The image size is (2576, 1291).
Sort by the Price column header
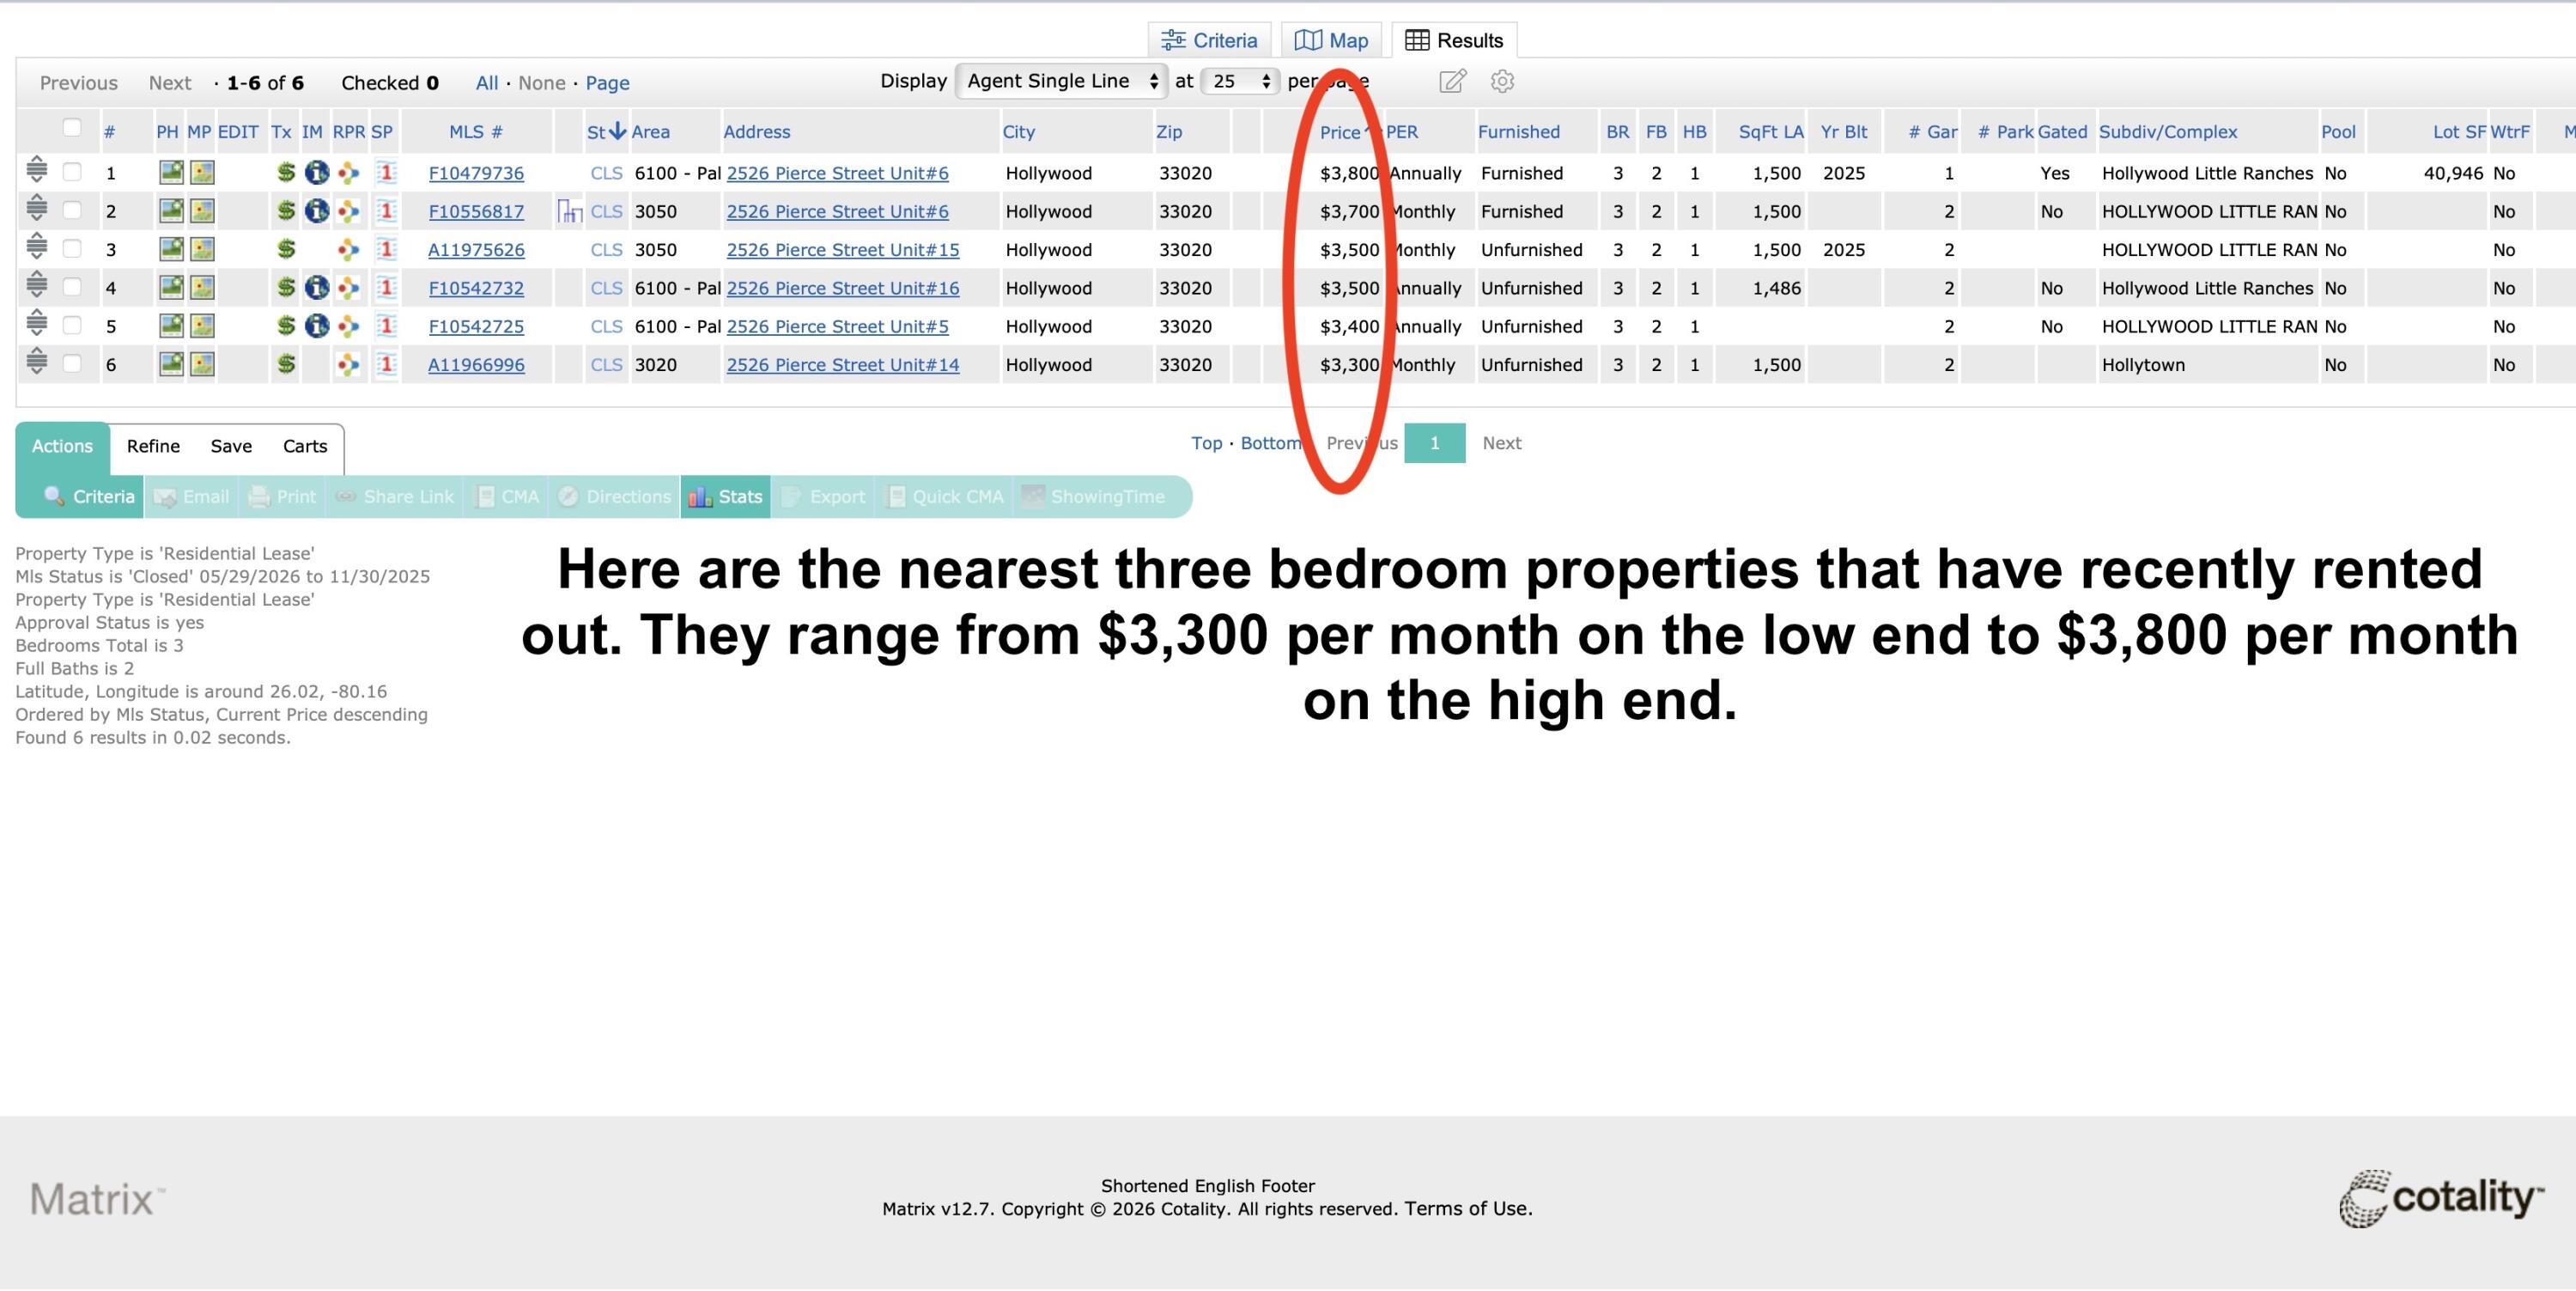(x=1340, y=132)
